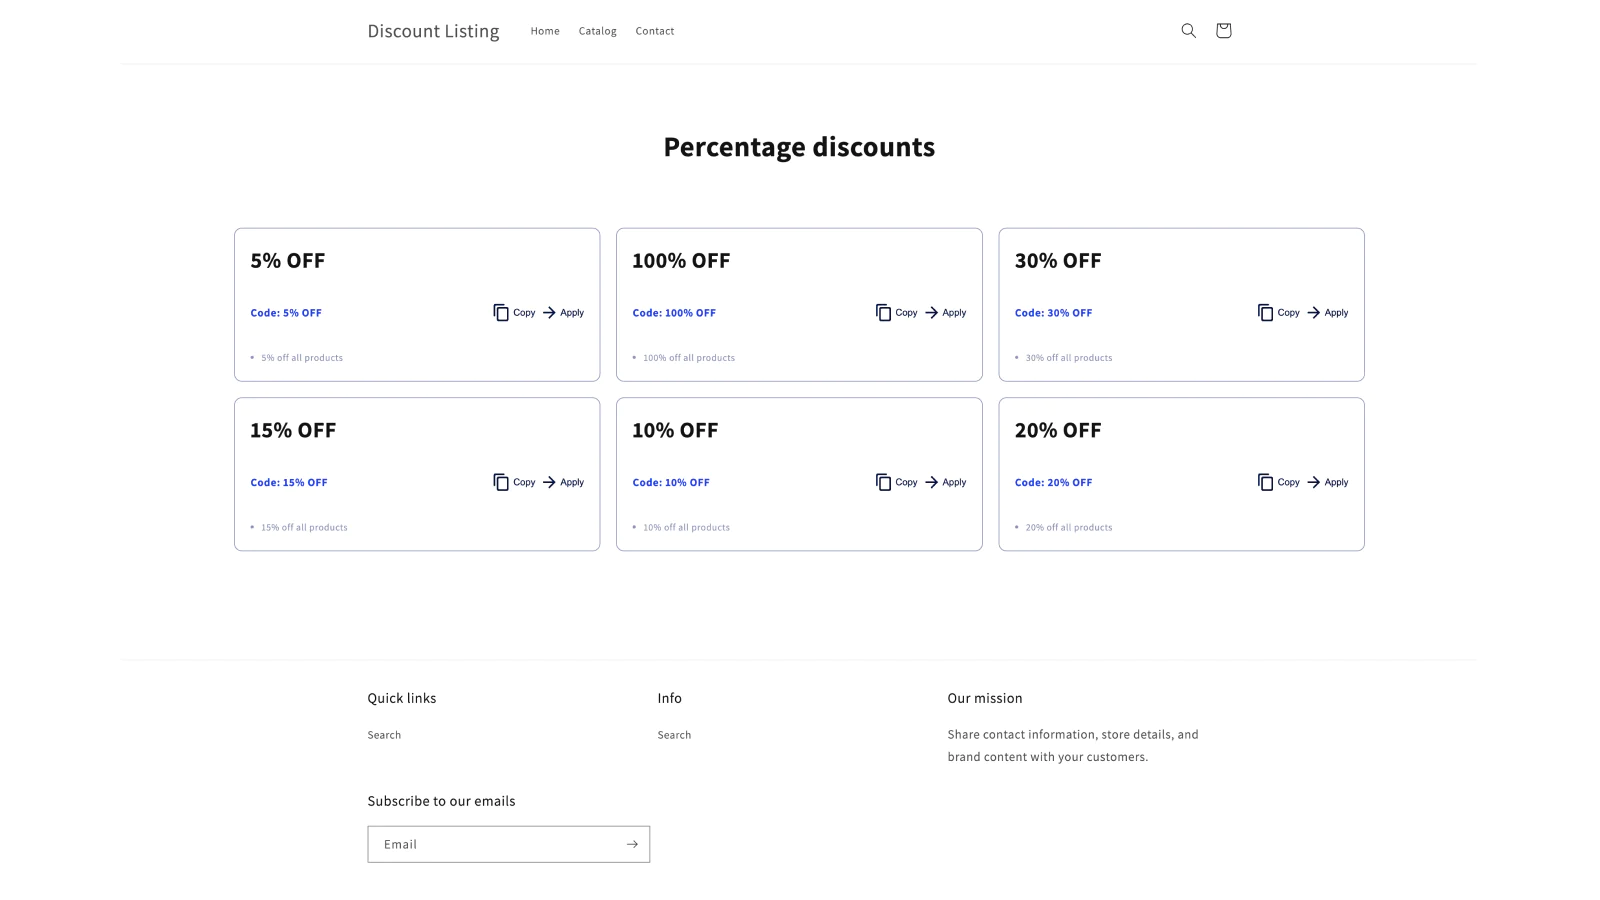The image size is (1600, 900).
Task: Click the '10% OFF' card title
Action: tap(675, 430)
